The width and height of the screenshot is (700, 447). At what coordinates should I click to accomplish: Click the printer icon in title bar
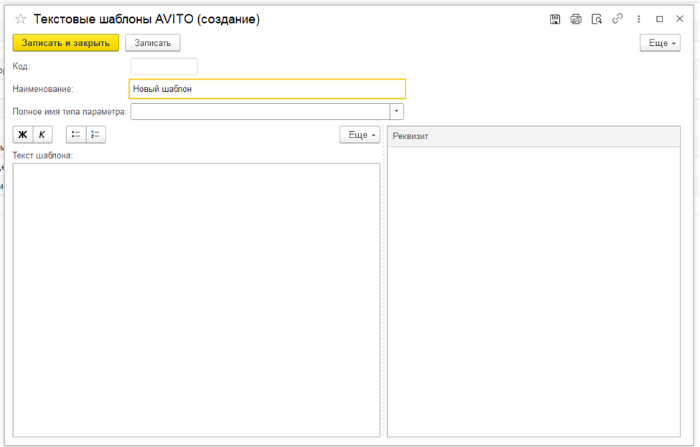[576, 19]
